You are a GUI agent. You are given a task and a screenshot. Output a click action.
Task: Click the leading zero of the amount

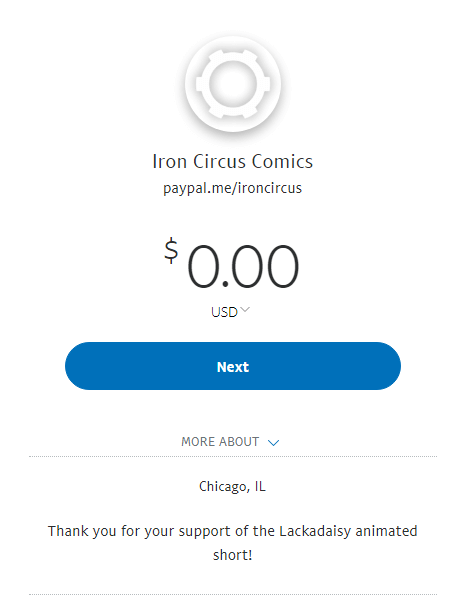(203, 266)
